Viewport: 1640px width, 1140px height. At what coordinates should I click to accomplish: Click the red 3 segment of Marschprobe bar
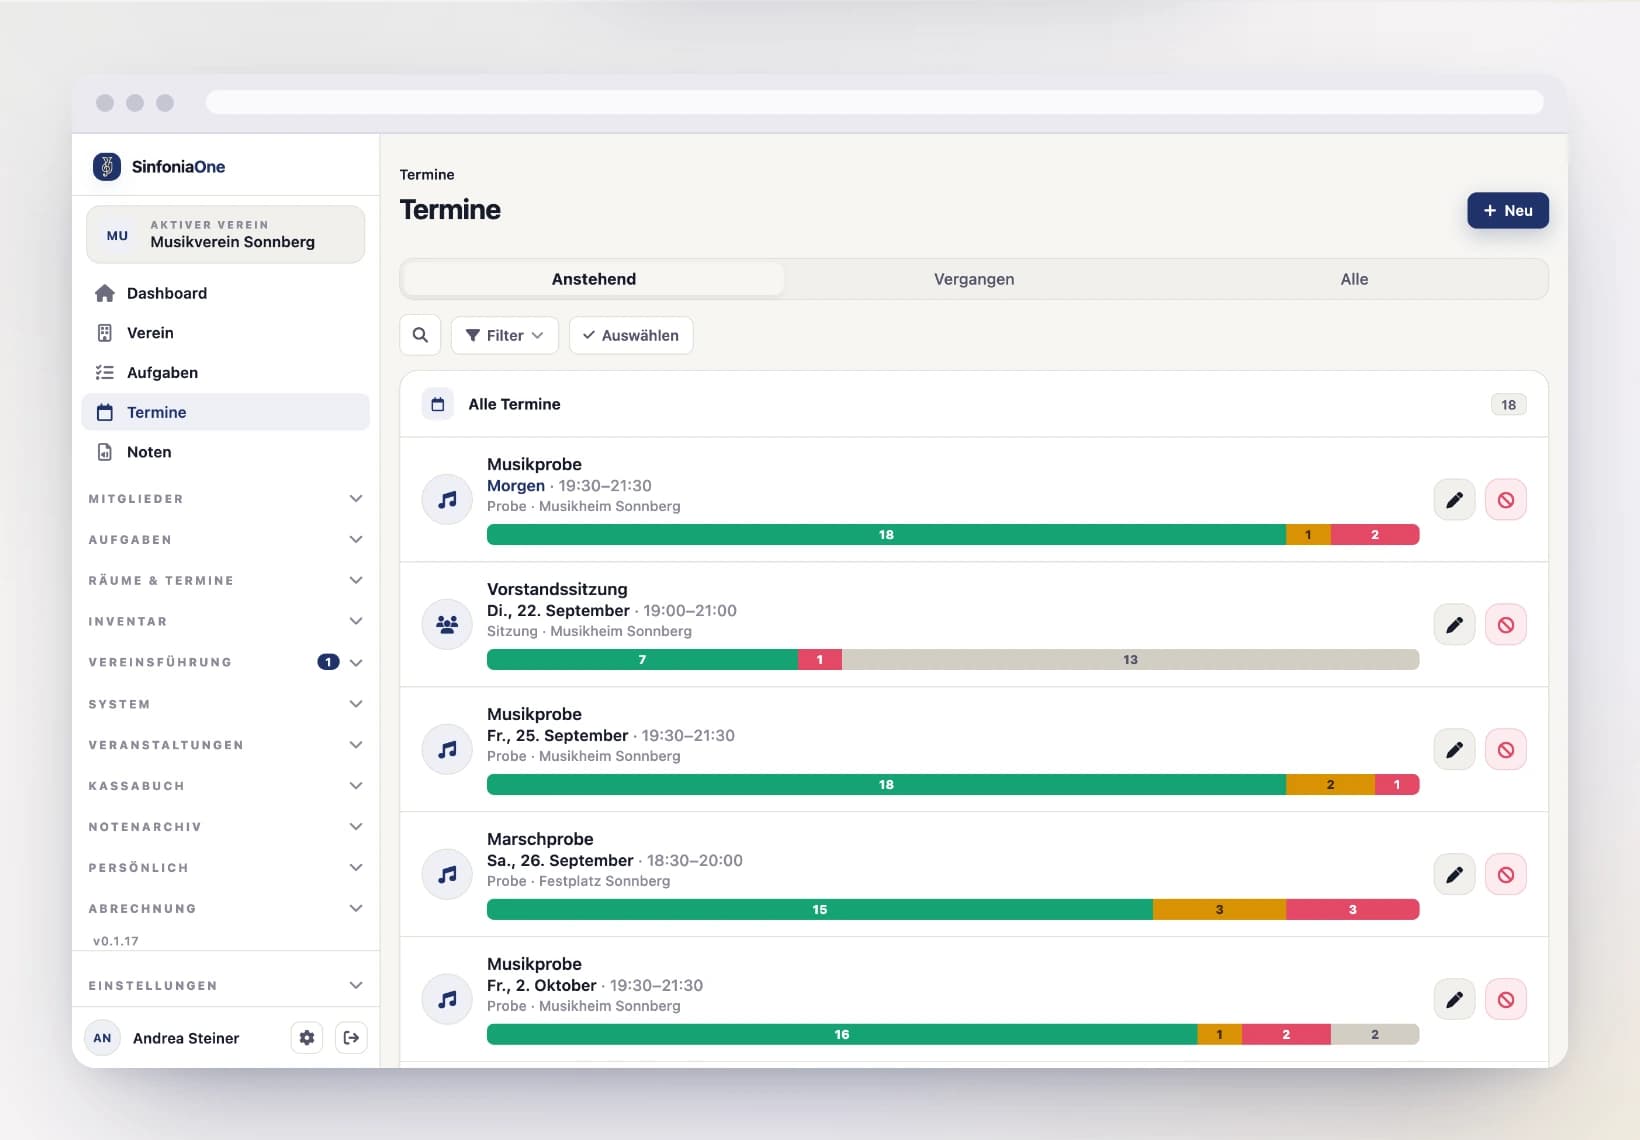(1352, 909)
